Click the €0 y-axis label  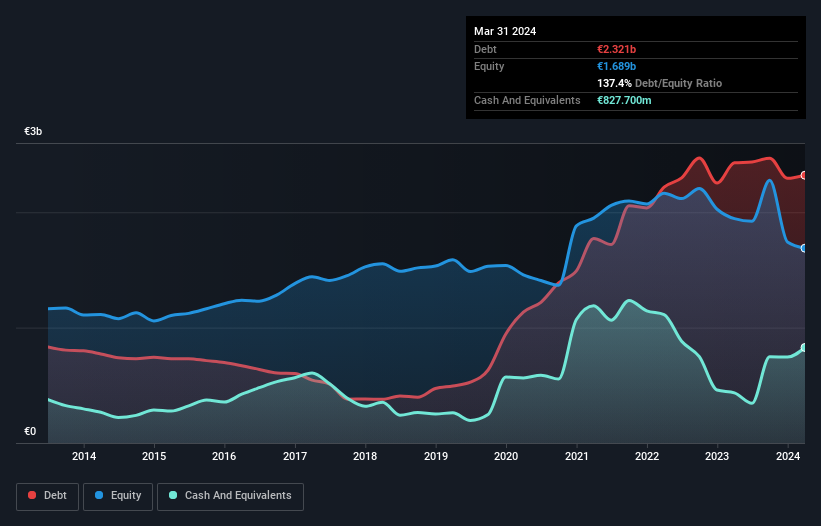coord(30,431)
